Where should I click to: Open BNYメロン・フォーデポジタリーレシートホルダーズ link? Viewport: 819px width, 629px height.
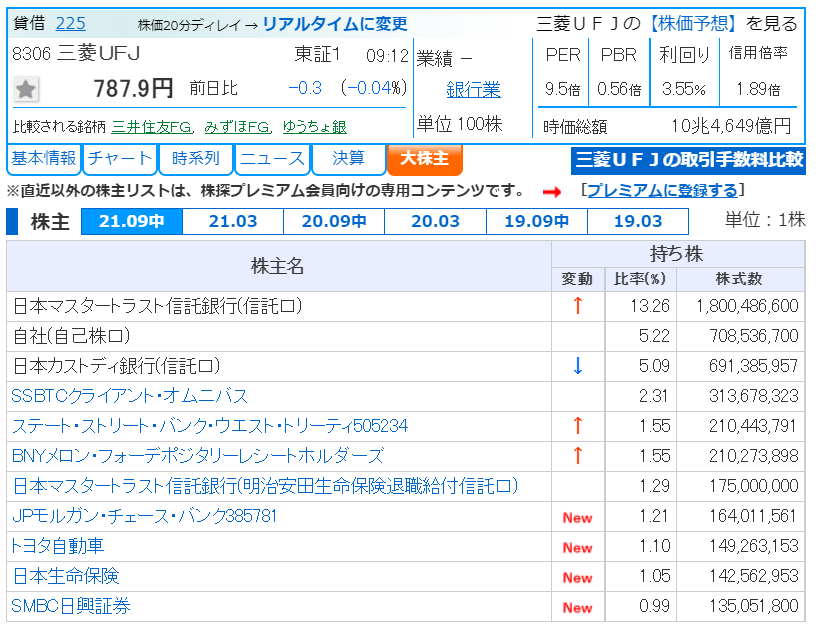click(x=197, y=456)
